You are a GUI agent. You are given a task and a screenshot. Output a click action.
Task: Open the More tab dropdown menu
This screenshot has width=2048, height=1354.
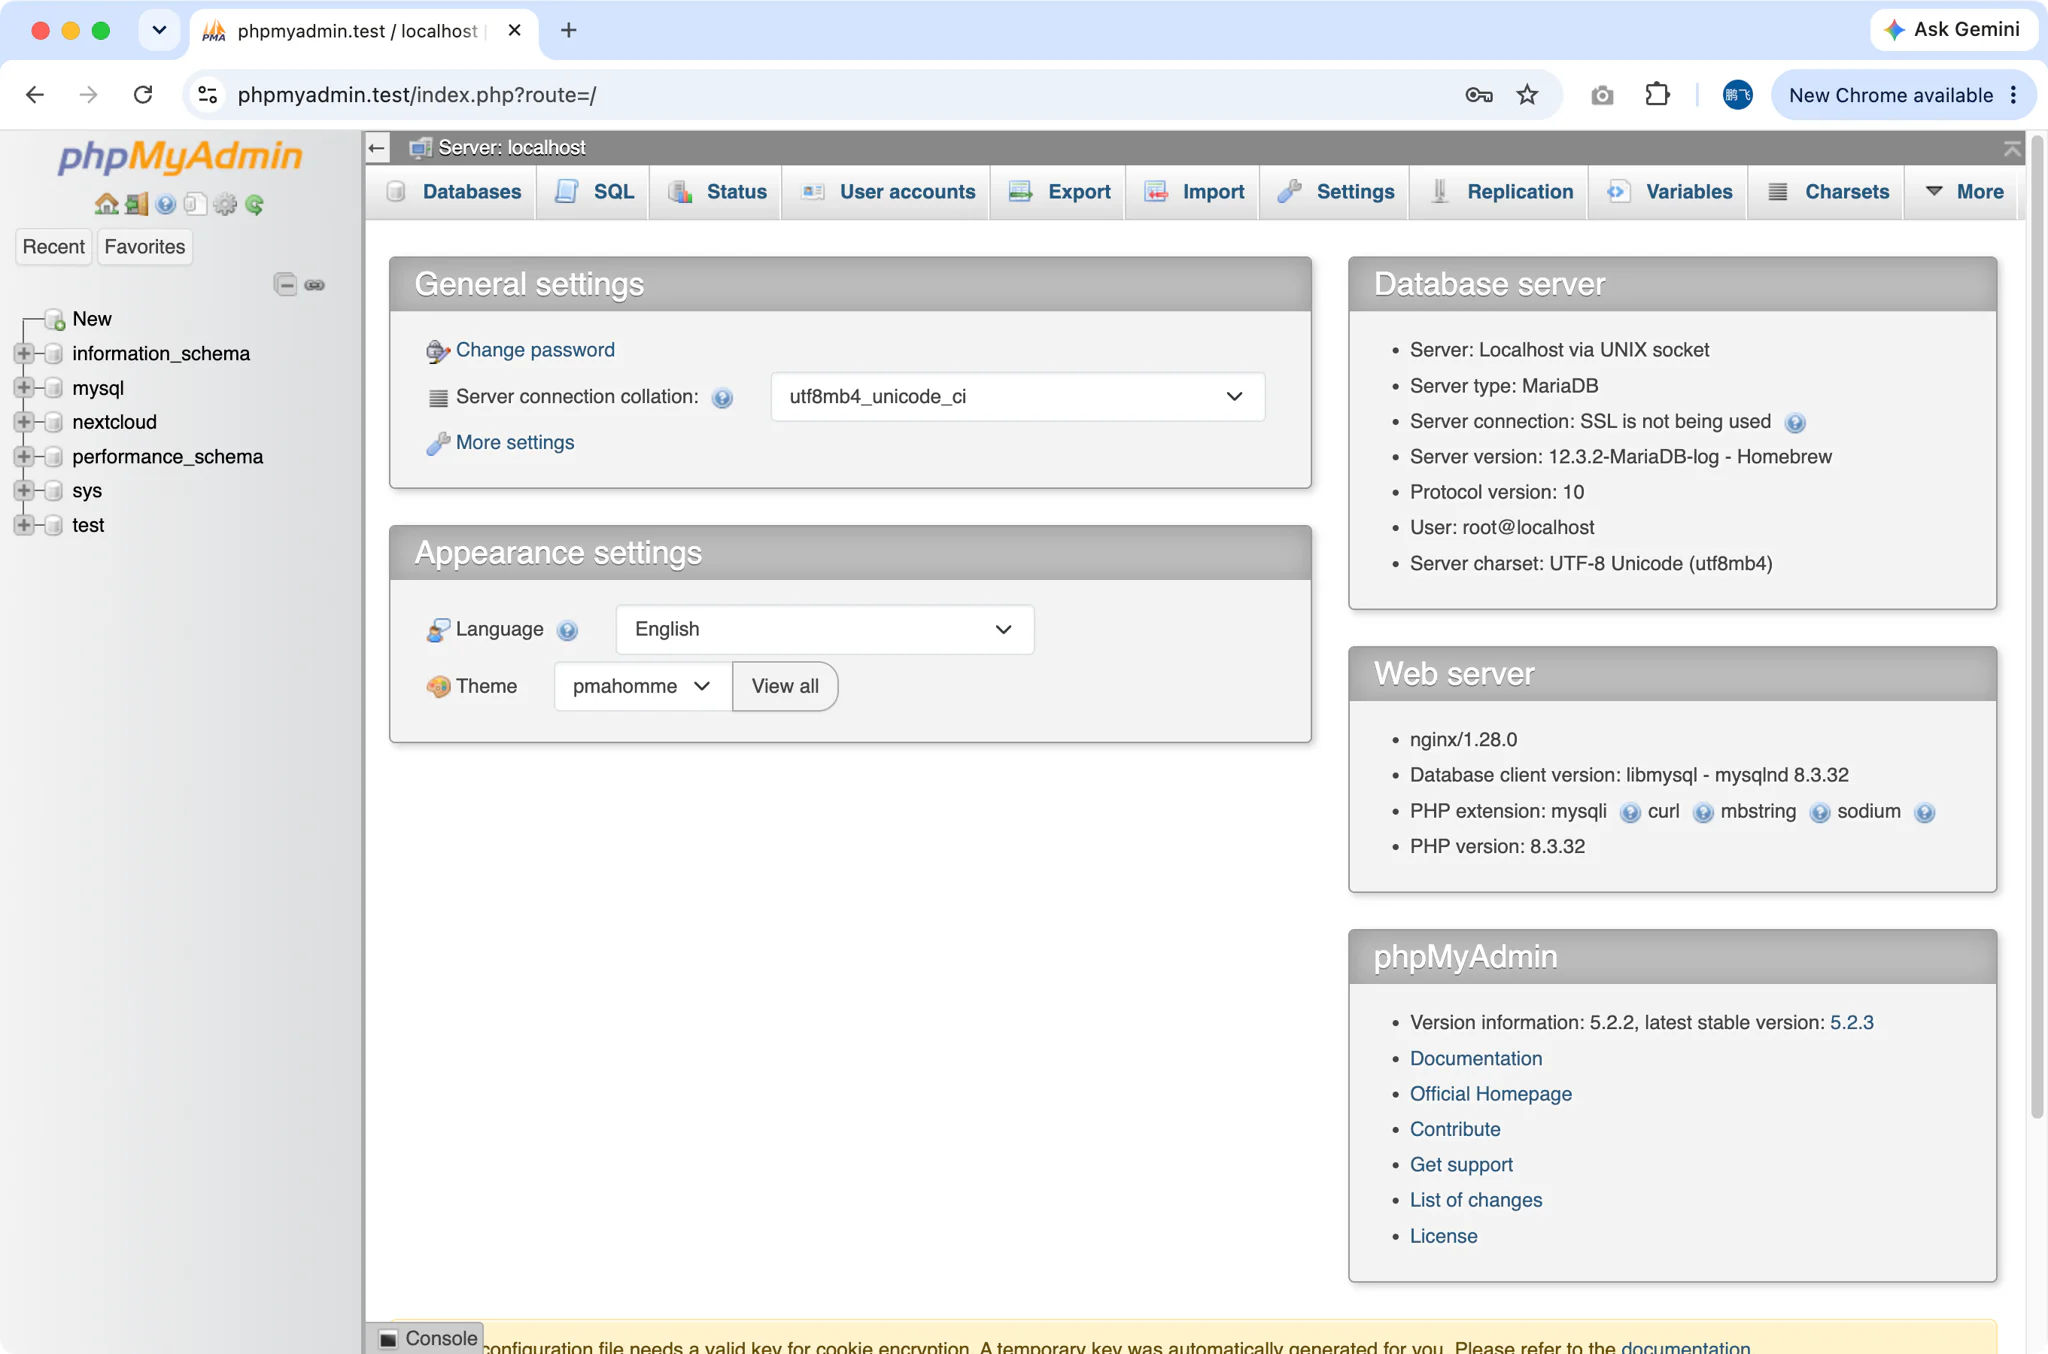1964,192
